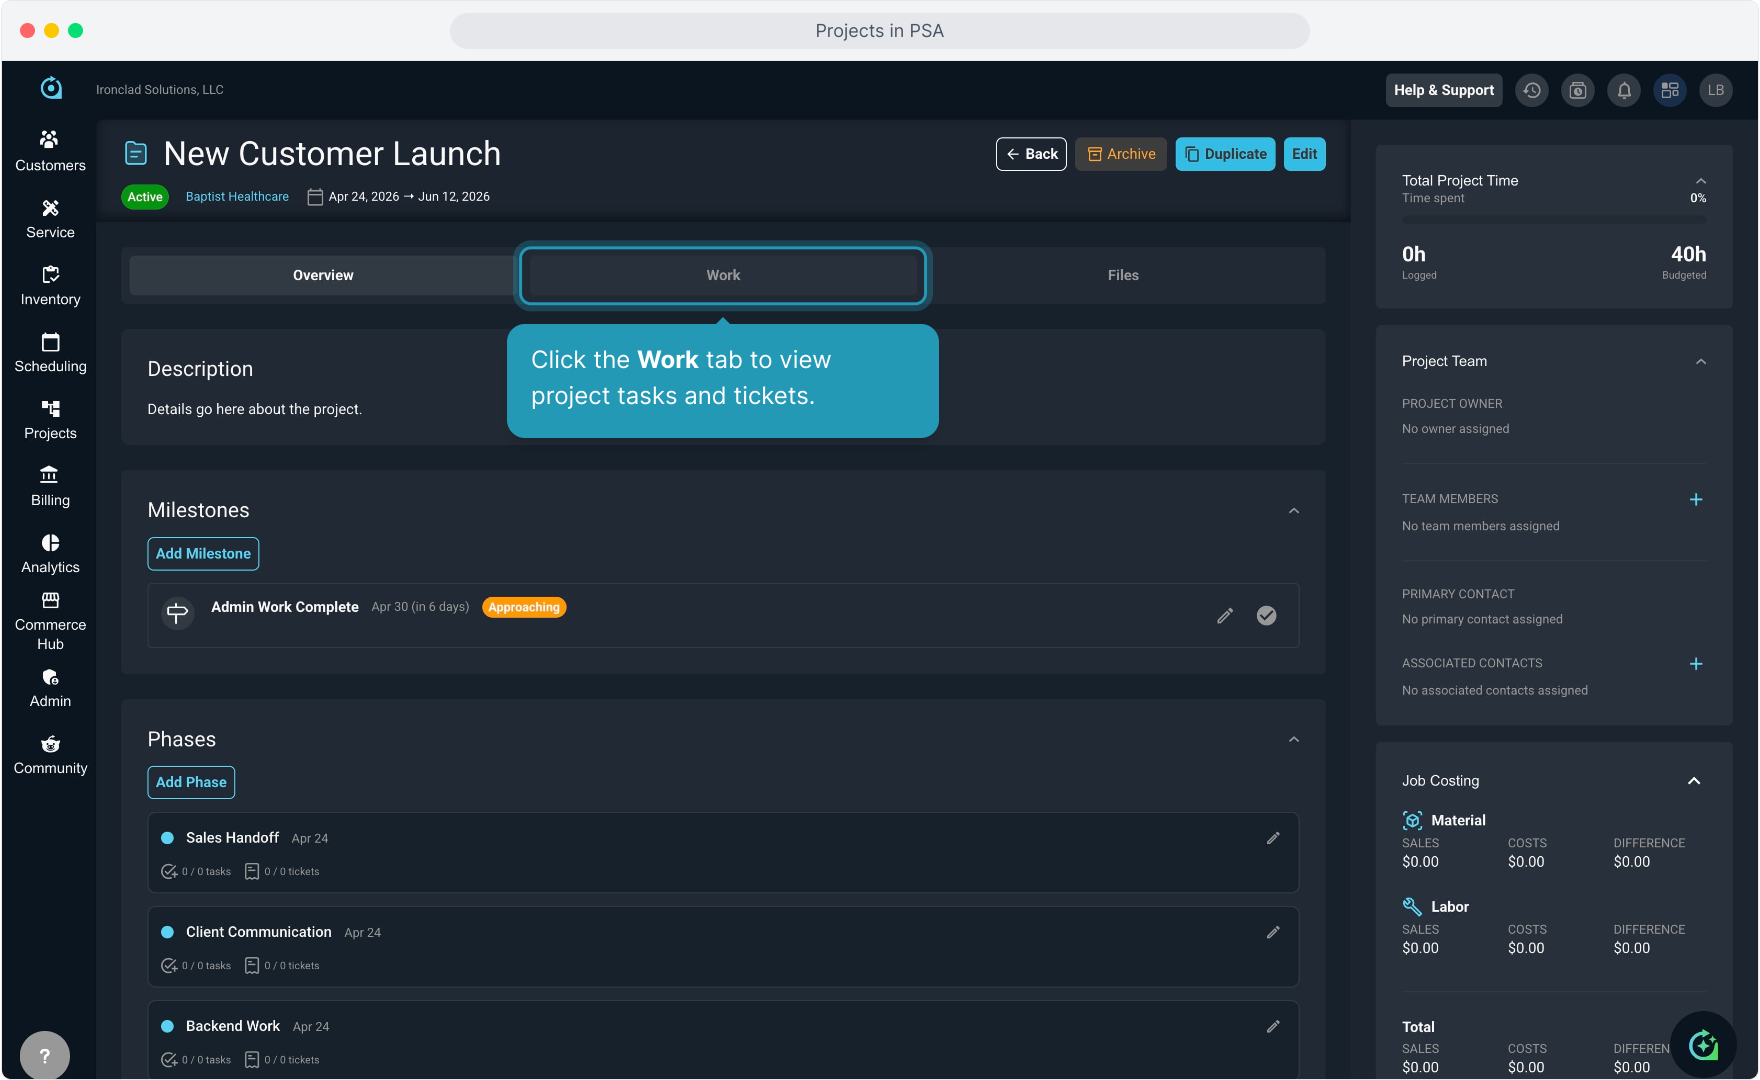
Task: Switch to the Work tab
Action: coord(723,275)
